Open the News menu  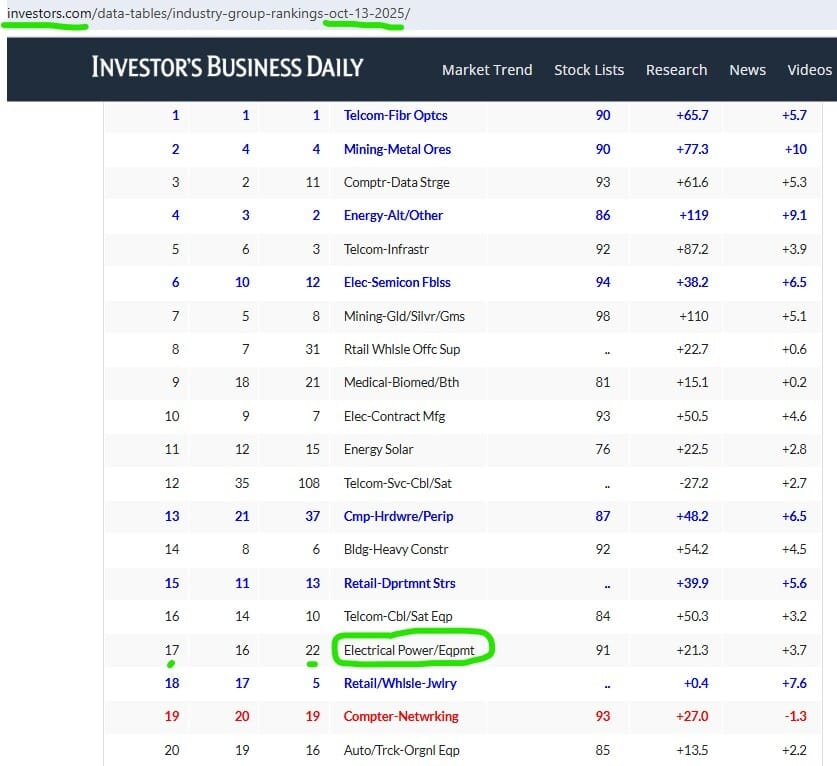747,70
